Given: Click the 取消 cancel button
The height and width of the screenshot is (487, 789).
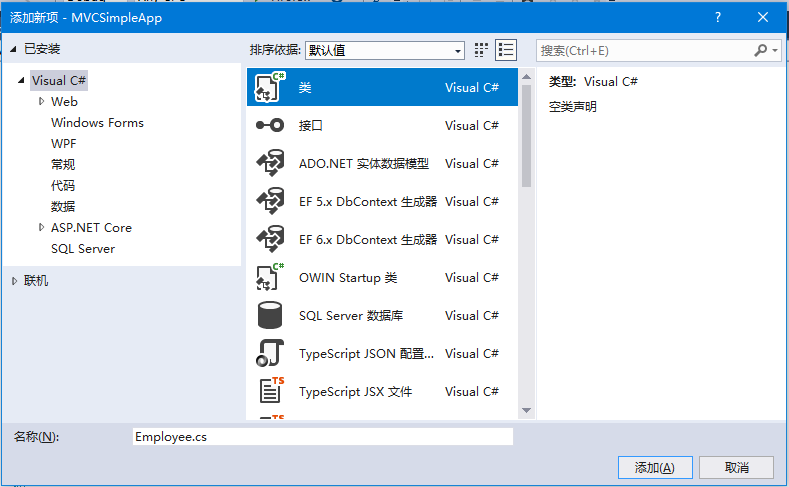Looking at the screenshot, I should (736, 467).
